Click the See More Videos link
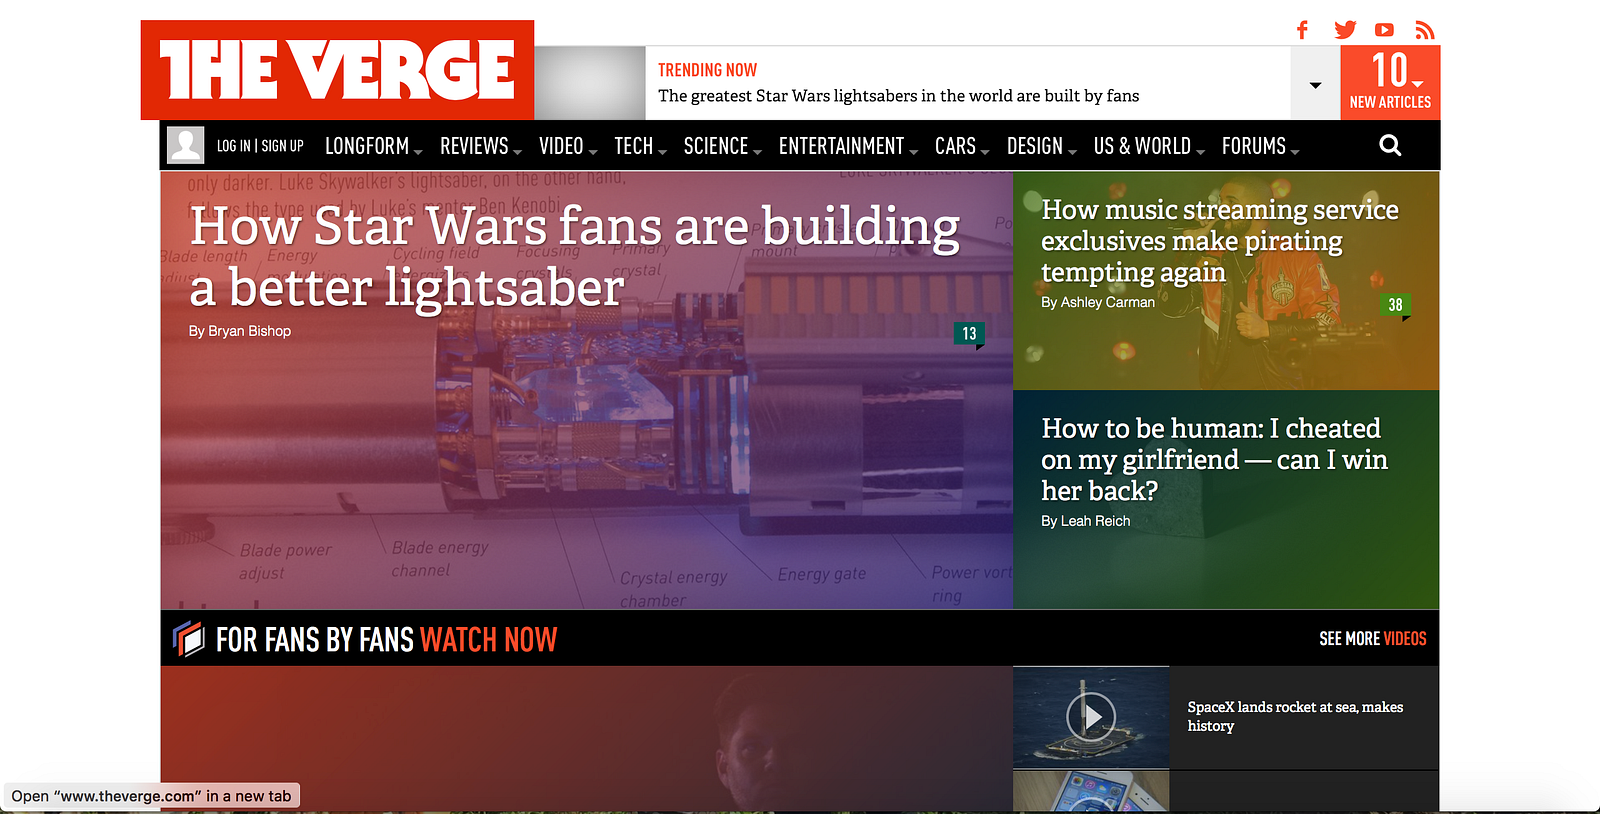 click(x=1373, y=639)
